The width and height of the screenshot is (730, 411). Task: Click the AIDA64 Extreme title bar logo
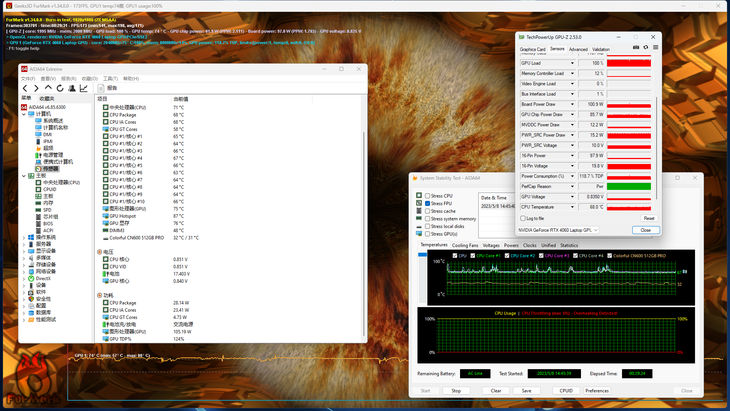pos(24,69)
